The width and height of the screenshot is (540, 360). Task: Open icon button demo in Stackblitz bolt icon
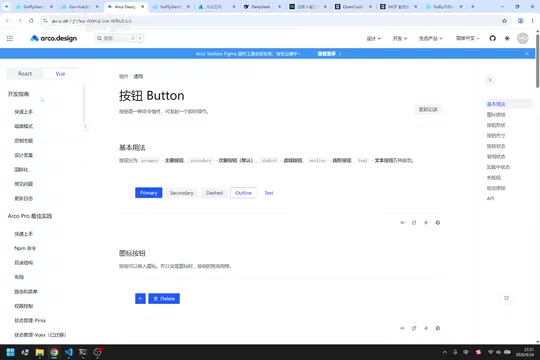click(426, 328)
